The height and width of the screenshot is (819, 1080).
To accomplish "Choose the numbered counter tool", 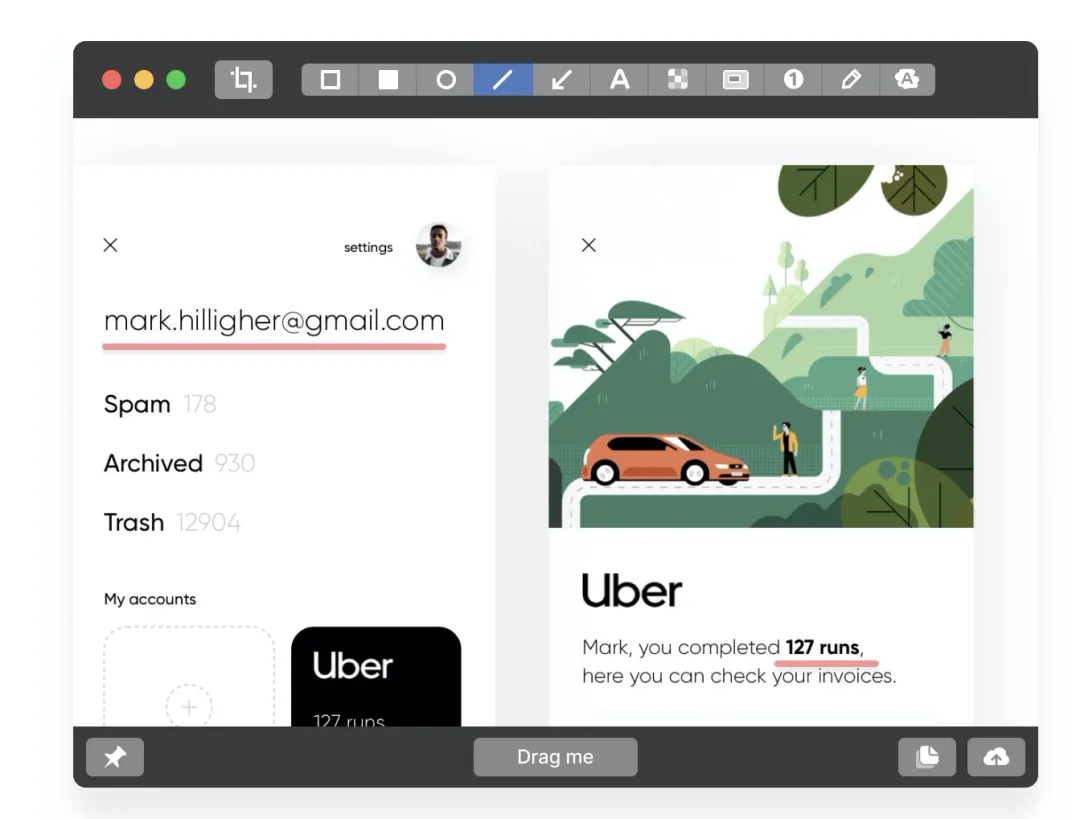I will click(x=793, y=79).
